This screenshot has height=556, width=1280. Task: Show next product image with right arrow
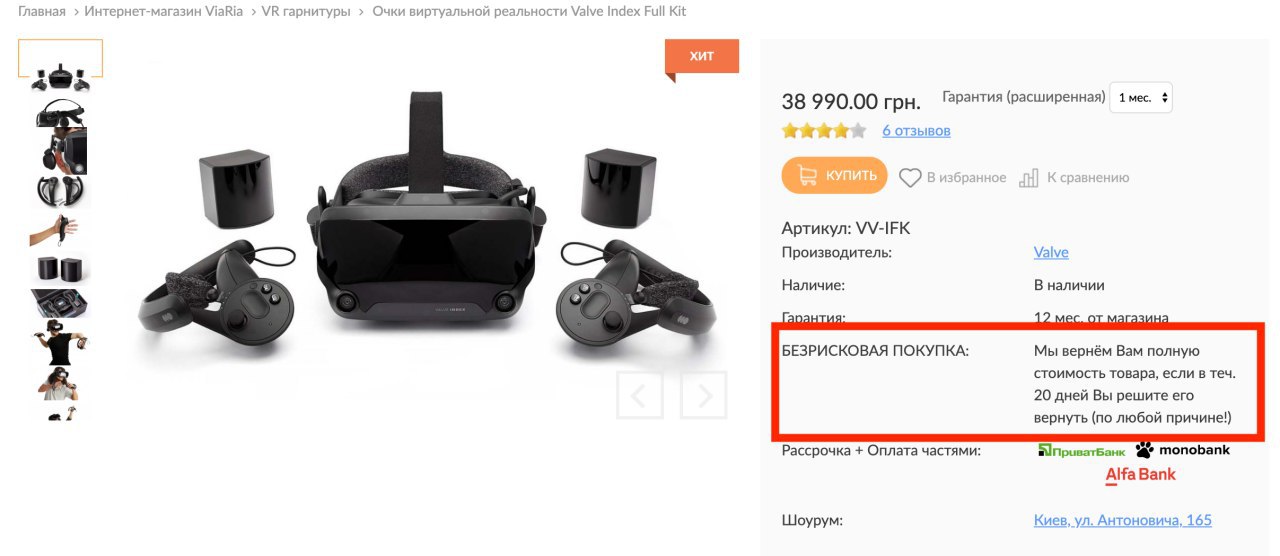(x=703, y=395)
